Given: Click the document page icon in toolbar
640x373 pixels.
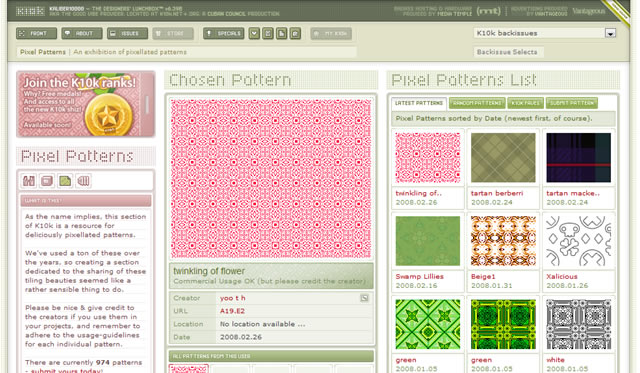Looking at the screenshot, I should coord(282,33).
